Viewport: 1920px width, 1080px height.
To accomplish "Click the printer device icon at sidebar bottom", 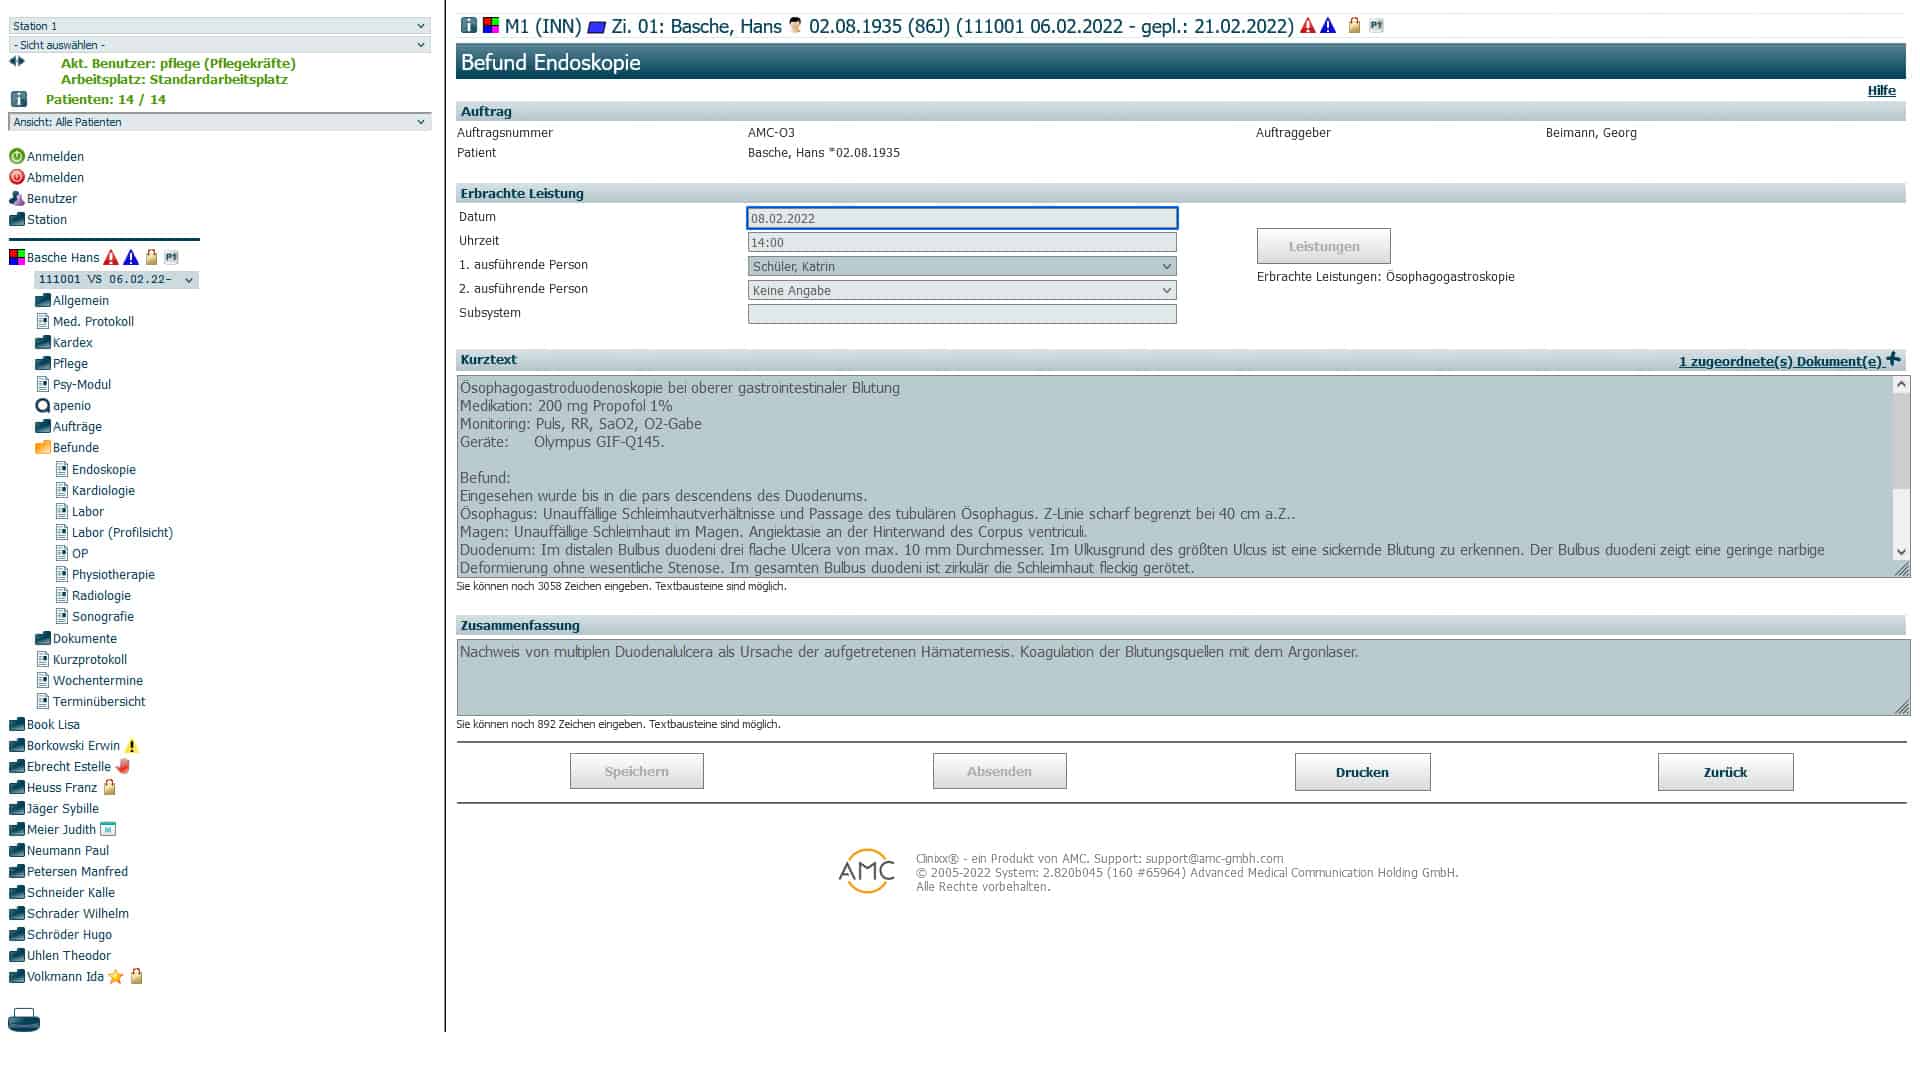I will pyautogui.click(x=24, y=1020).
